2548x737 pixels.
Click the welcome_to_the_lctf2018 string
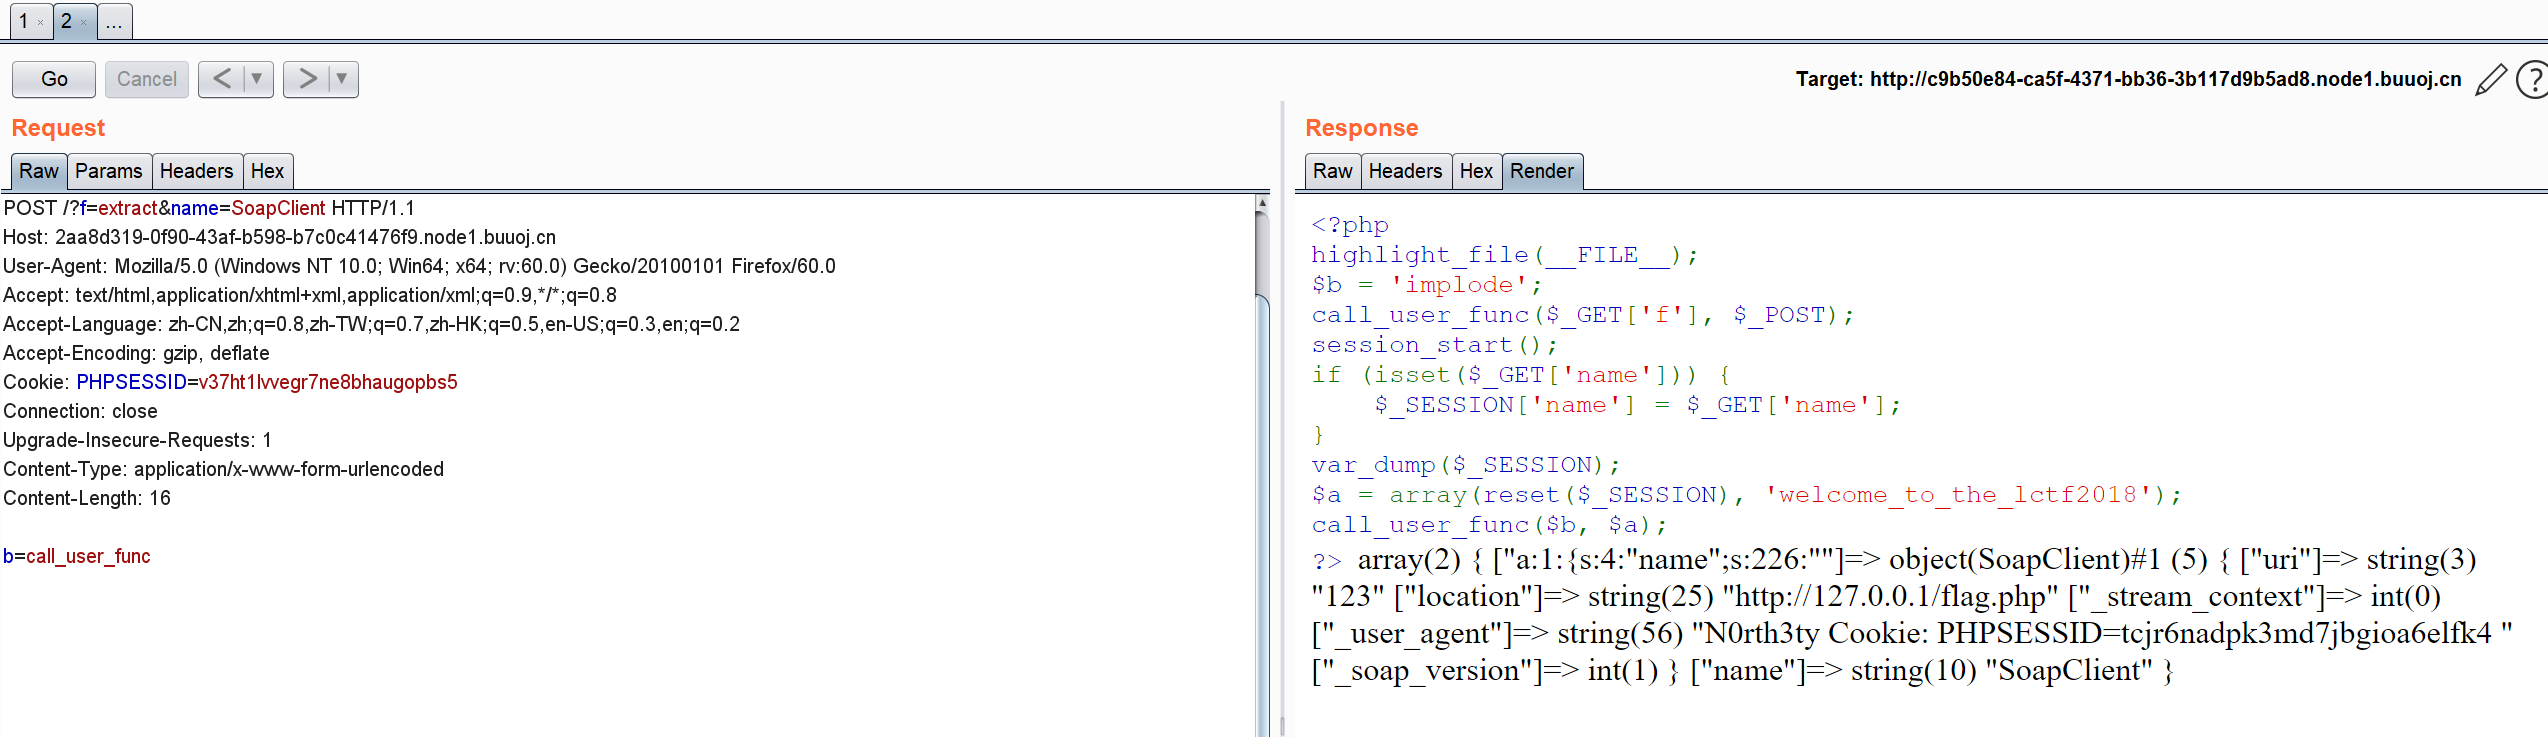click(1960, 495)
